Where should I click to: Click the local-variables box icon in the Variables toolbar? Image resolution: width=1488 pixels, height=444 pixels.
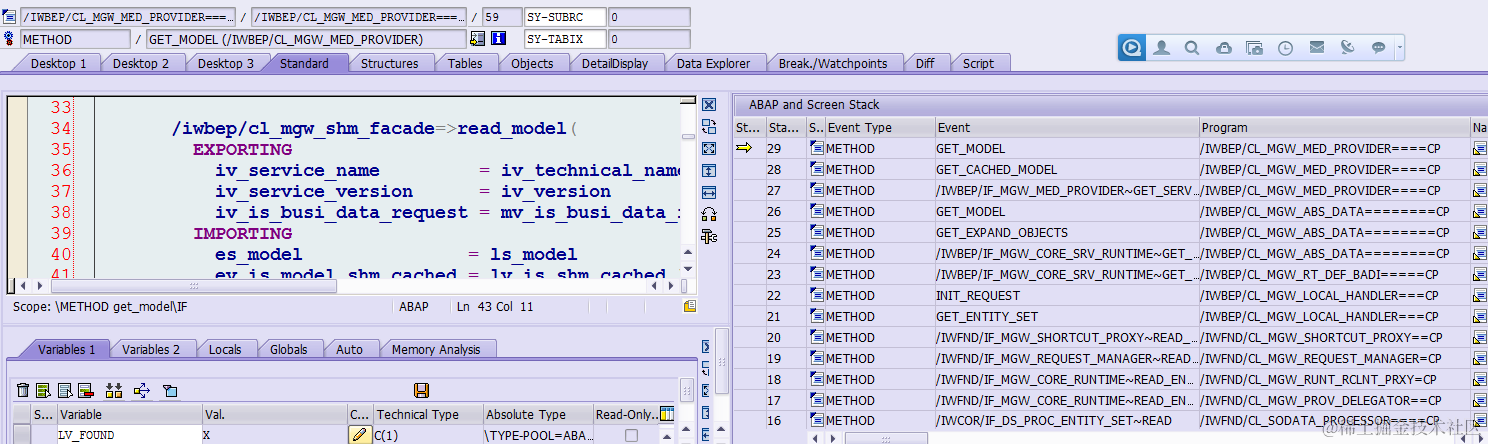[x=170, y=390]
